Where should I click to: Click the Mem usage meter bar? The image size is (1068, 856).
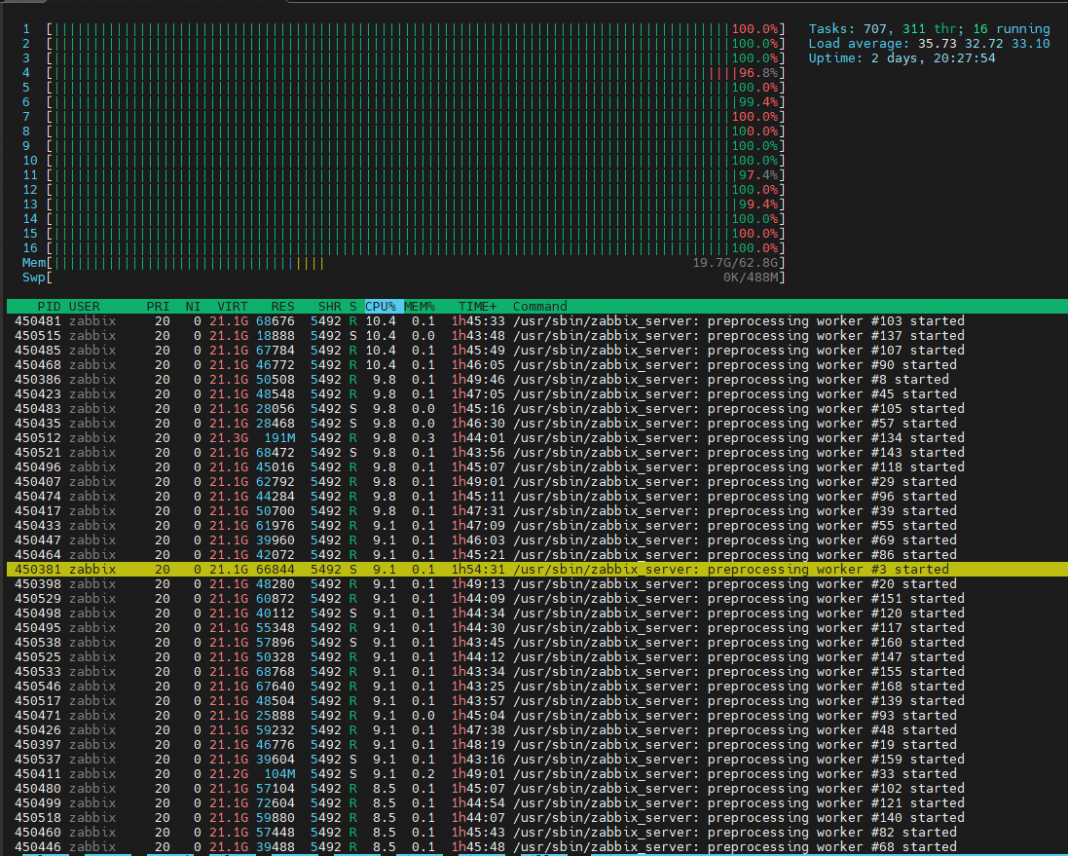pyautogui.click(x=400, y=262)
